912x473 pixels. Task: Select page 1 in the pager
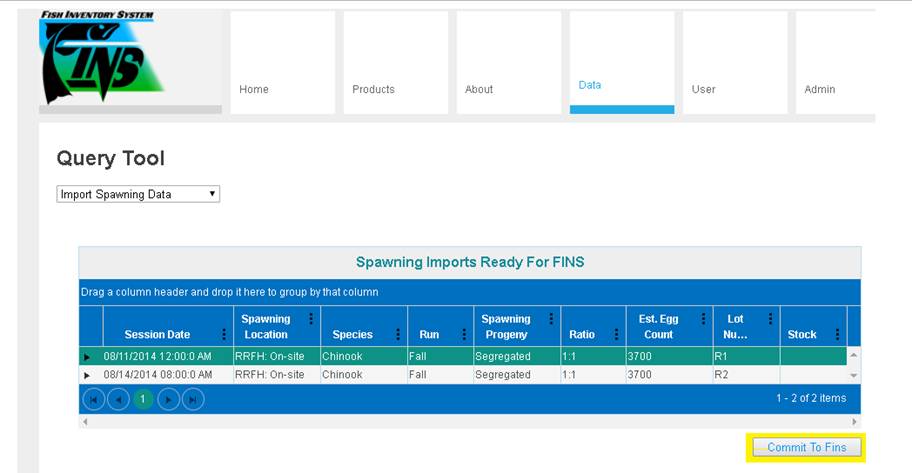coord(143,399)
